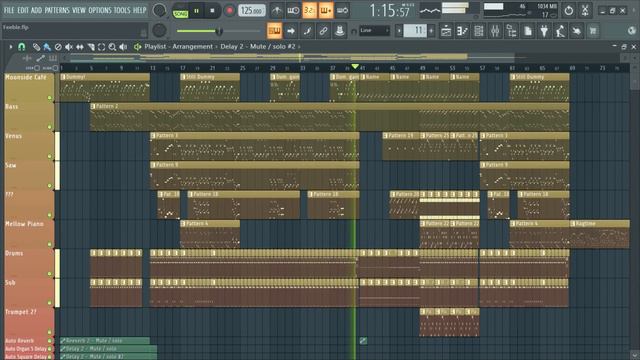Open the EDIT menu
Screen dimensions: 640x360
[23, 10]
